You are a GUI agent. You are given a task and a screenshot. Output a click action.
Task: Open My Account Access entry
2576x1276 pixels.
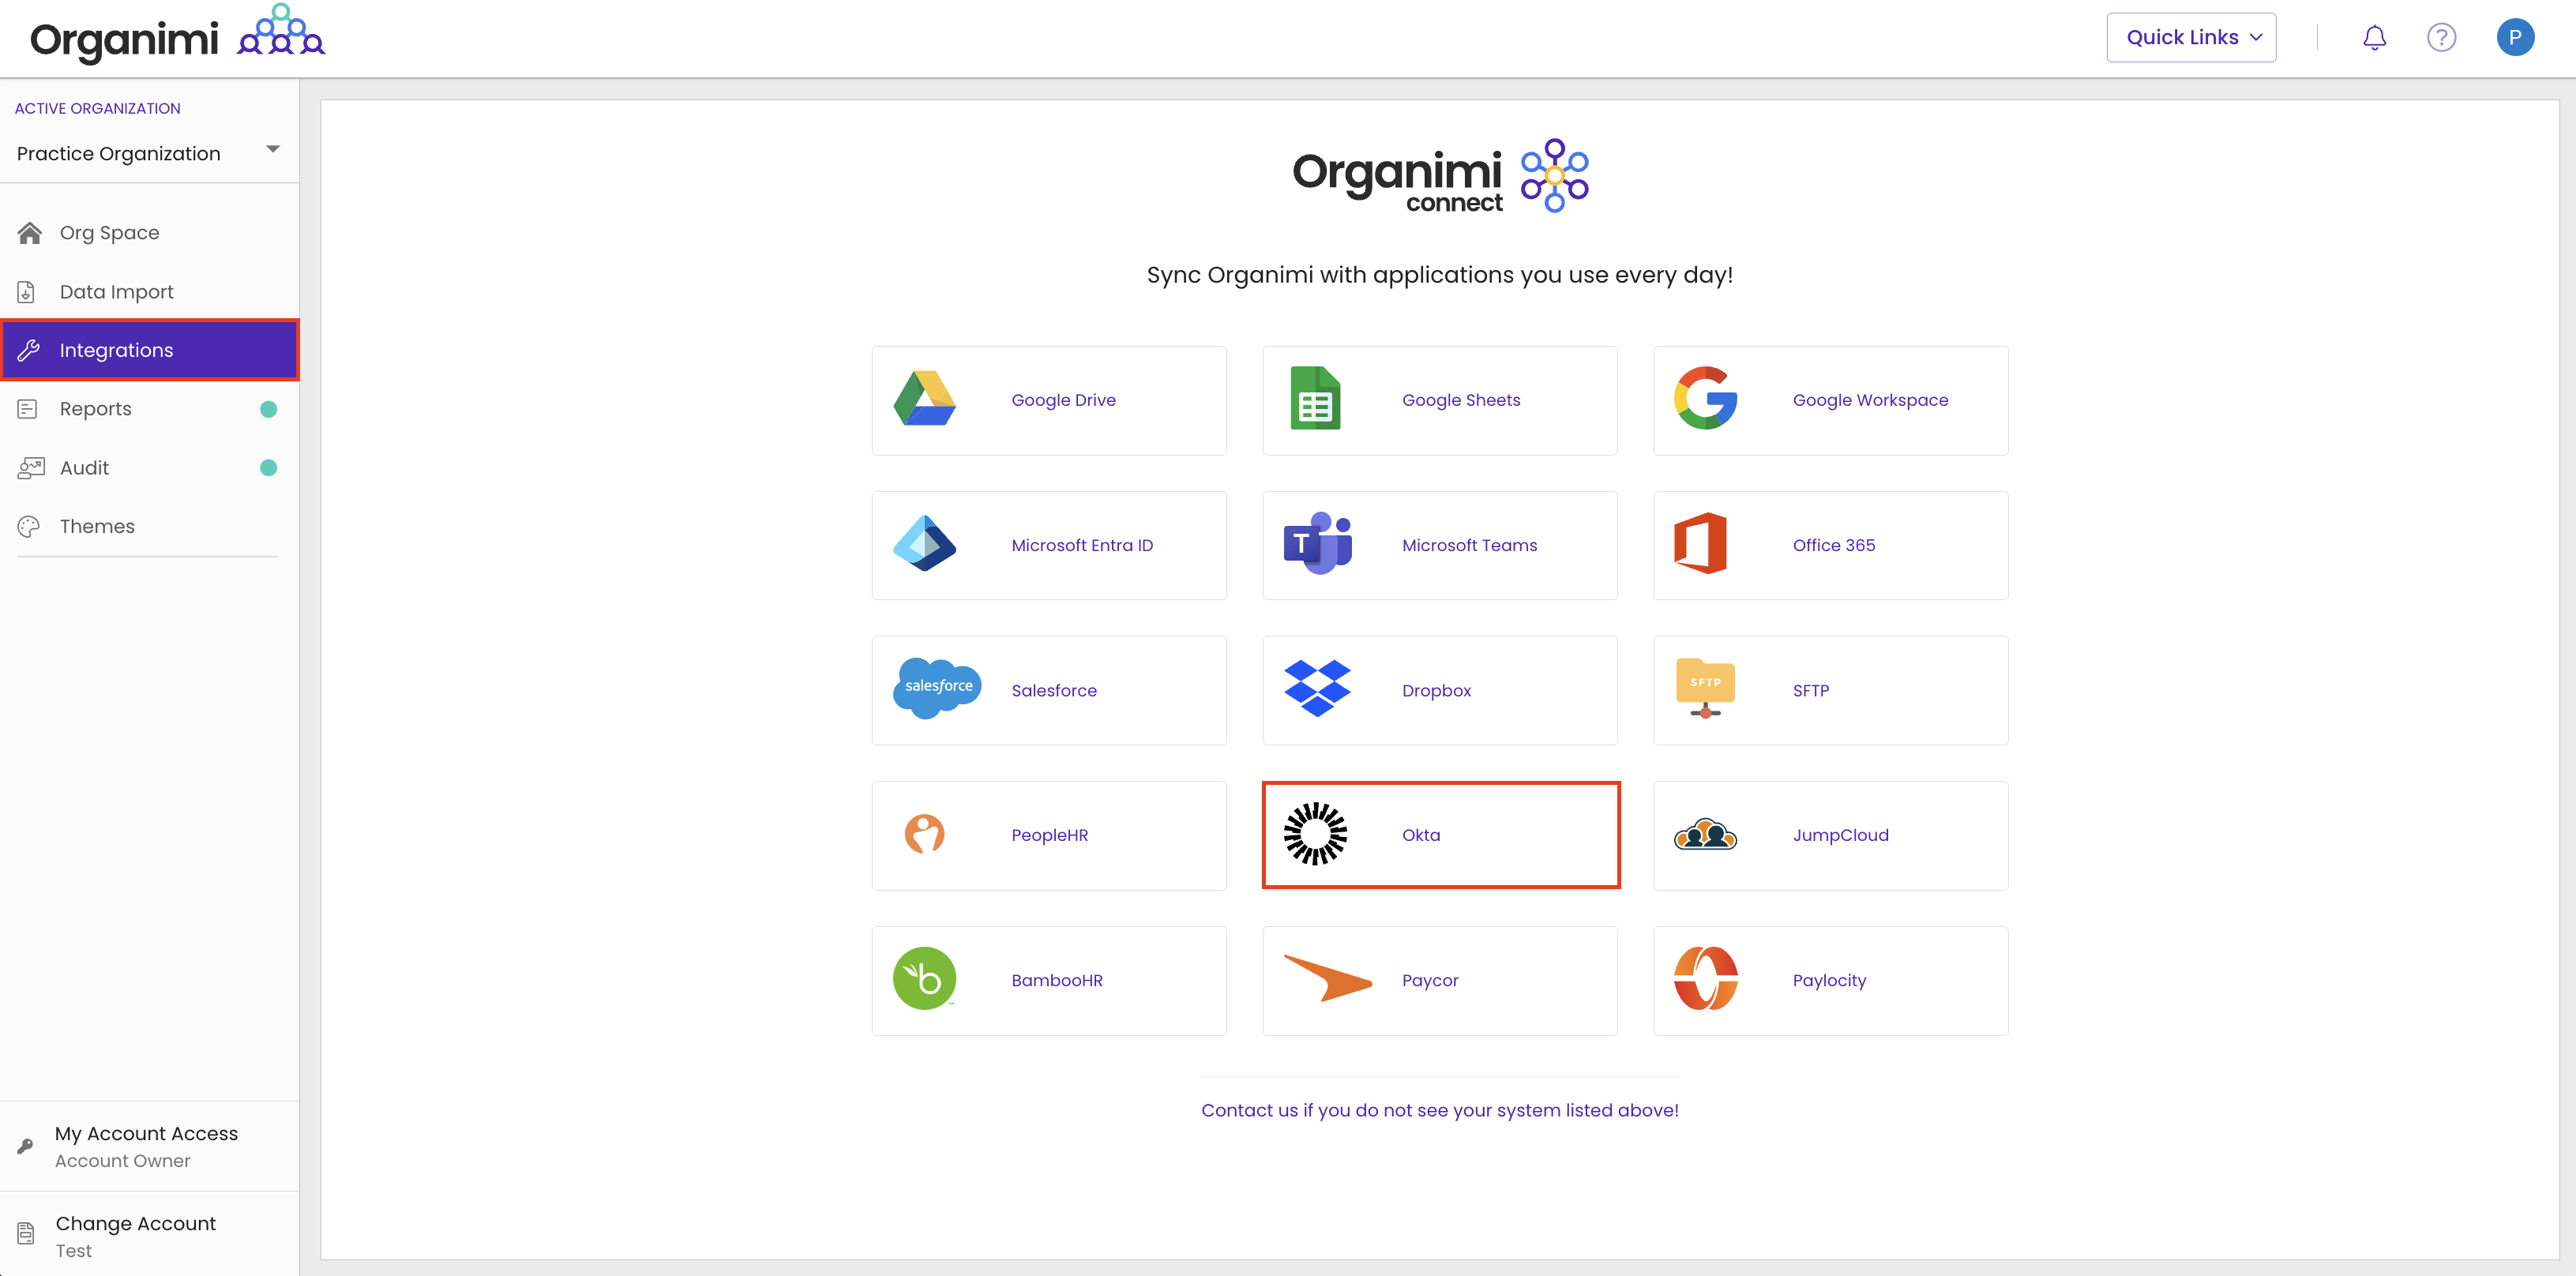[x=148, y=1146]
